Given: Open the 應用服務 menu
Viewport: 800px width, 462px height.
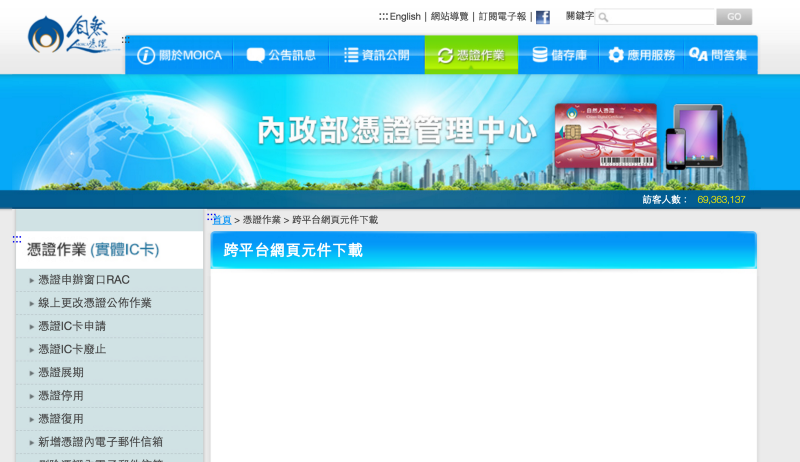Looking at the screenshot, I should click(x=641, y=55).
